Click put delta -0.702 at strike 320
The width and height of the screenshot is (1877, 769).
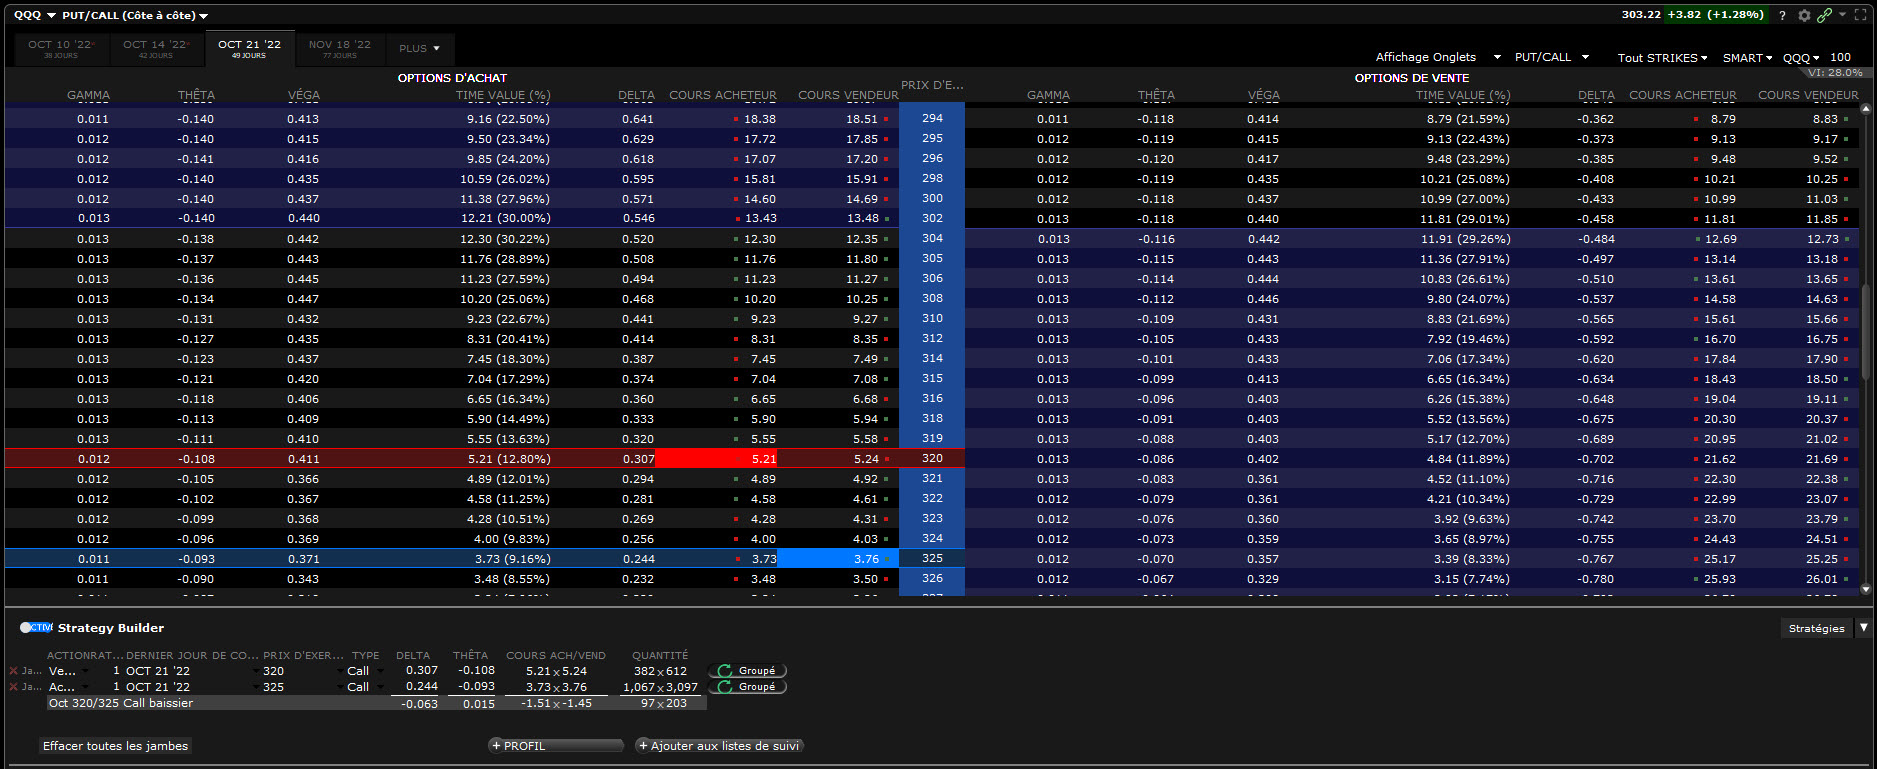coord(1596,459)
